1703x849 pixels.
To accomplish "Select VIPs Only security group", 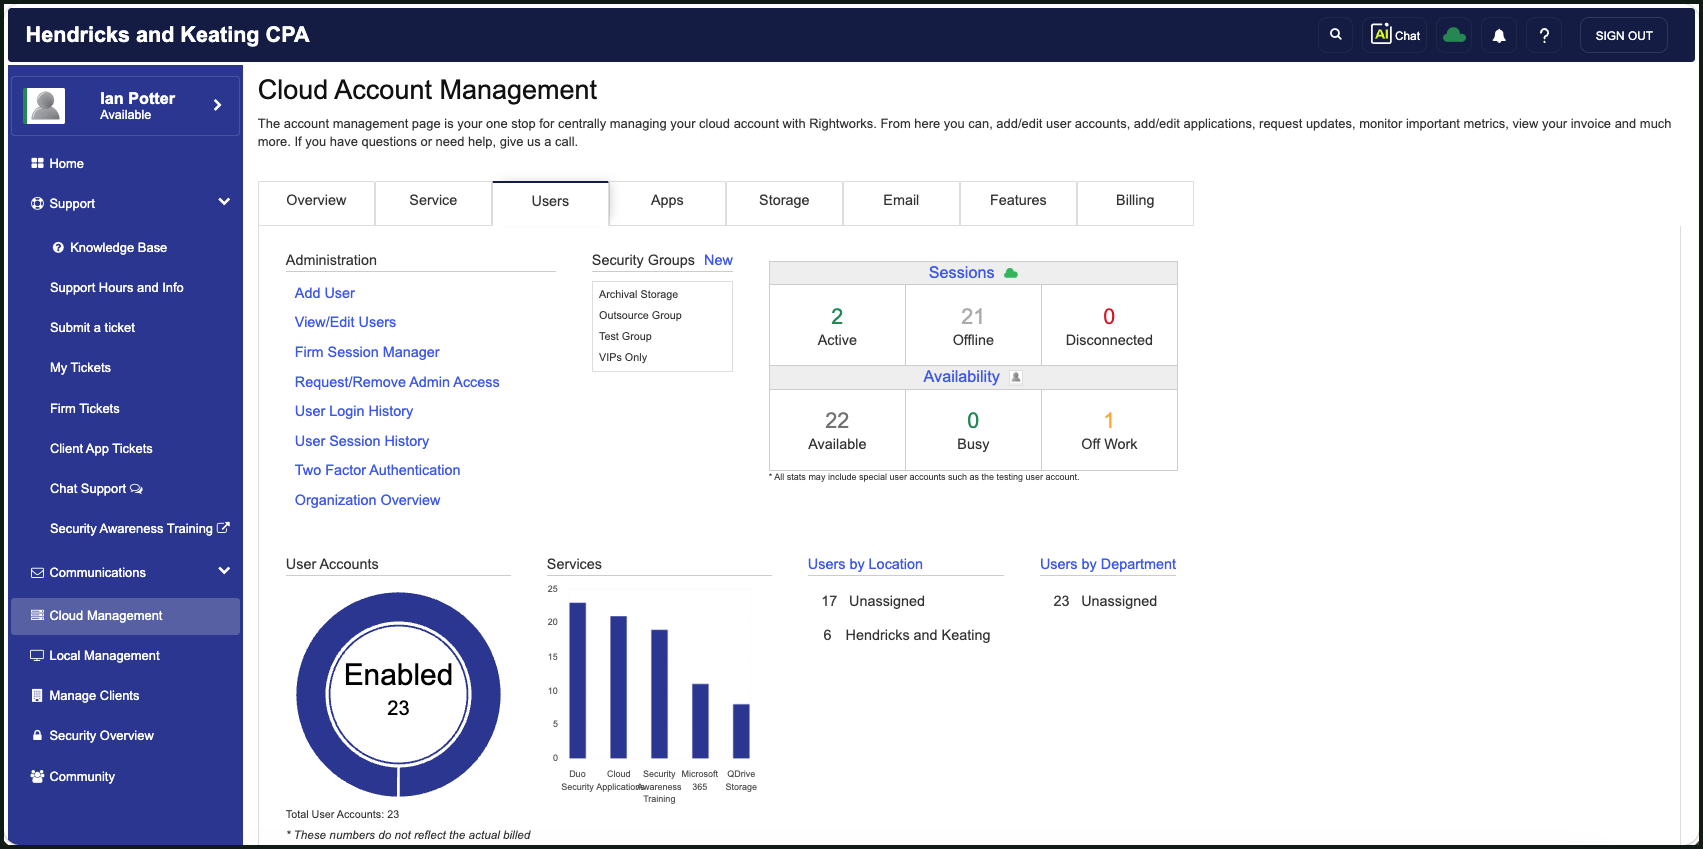I will click(x=623, y=357).
